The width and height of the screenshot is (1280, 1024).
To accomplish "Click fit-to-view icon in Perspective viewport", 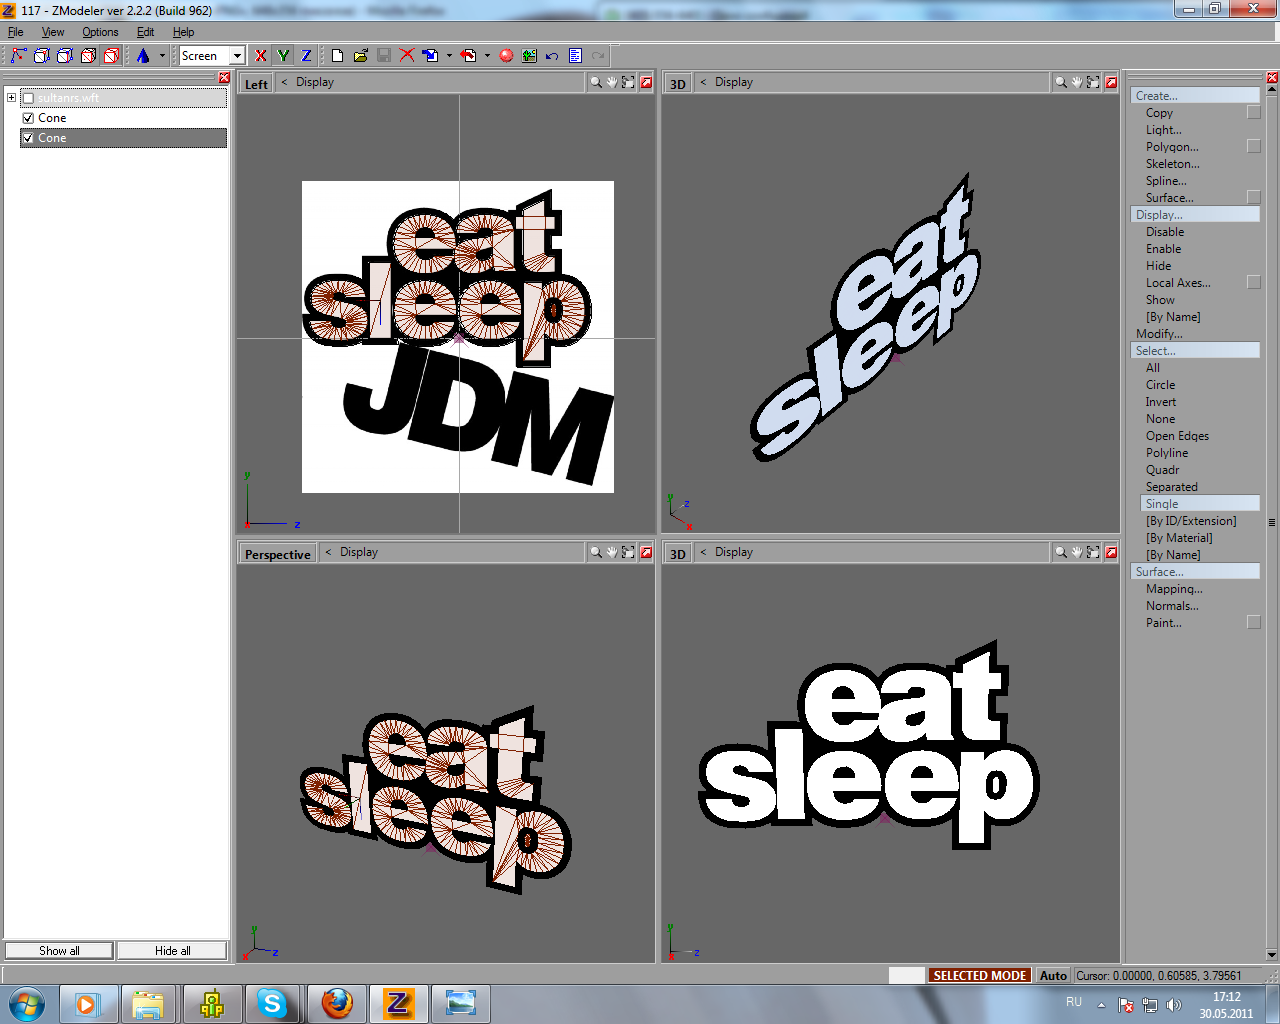I will (628, 552).
